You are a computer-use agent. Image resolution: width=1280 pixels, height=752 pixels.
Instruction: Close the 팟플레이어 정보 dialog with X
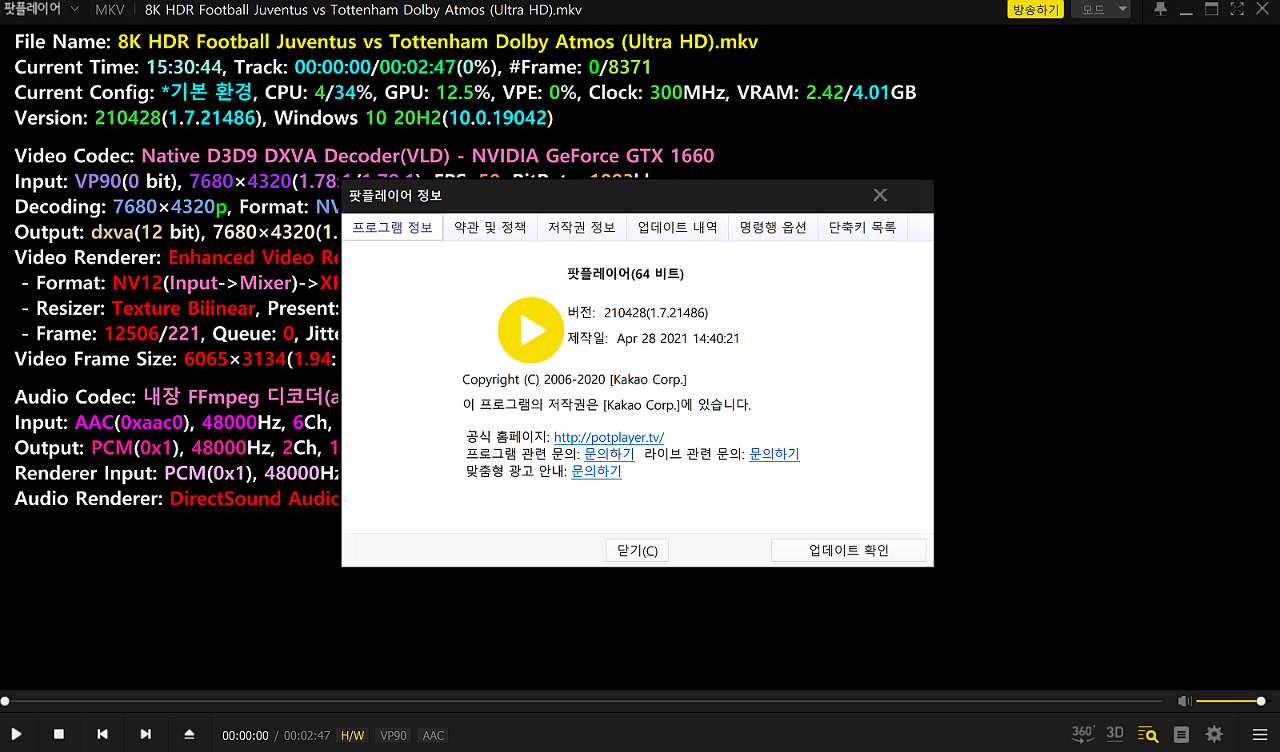[x=880, y=195]
